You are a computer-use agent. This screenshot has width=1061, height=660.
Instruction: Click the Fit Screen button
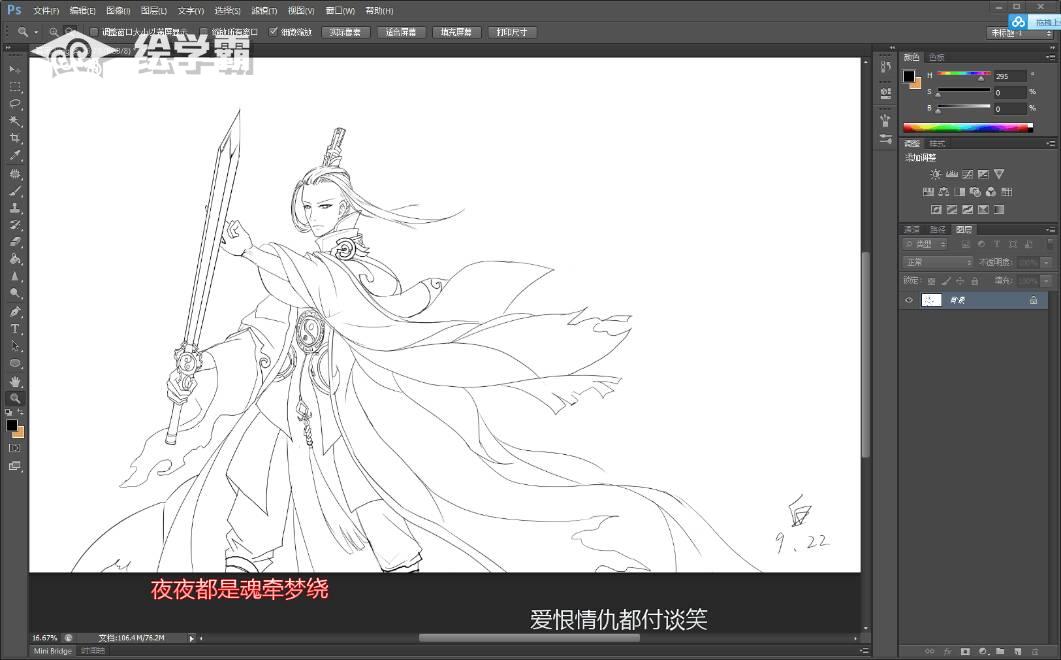tap(401, 32)
